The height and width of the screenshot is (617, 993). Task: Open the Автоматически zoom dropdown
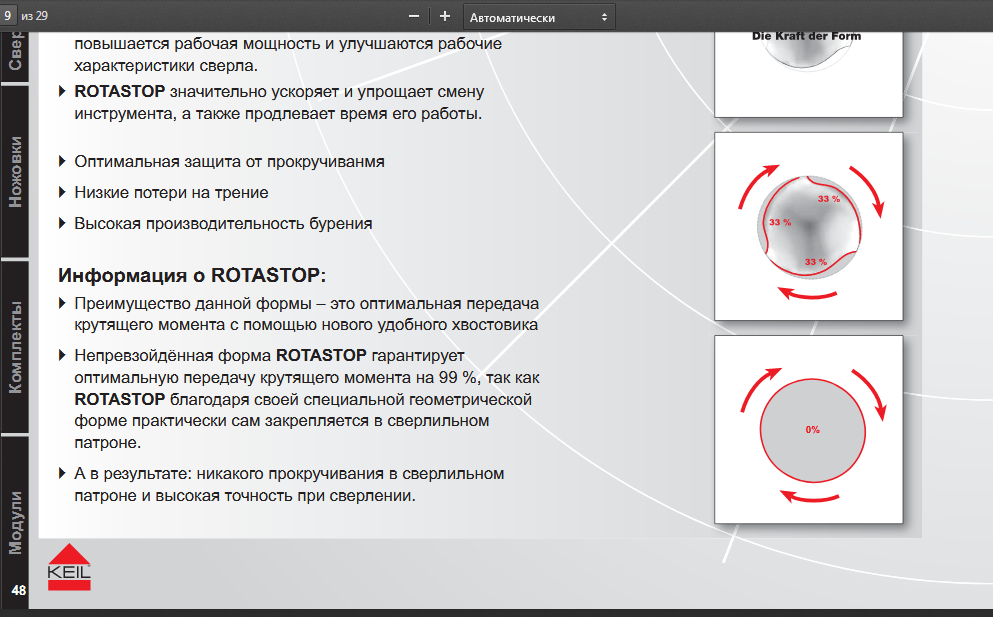(538, 17)
